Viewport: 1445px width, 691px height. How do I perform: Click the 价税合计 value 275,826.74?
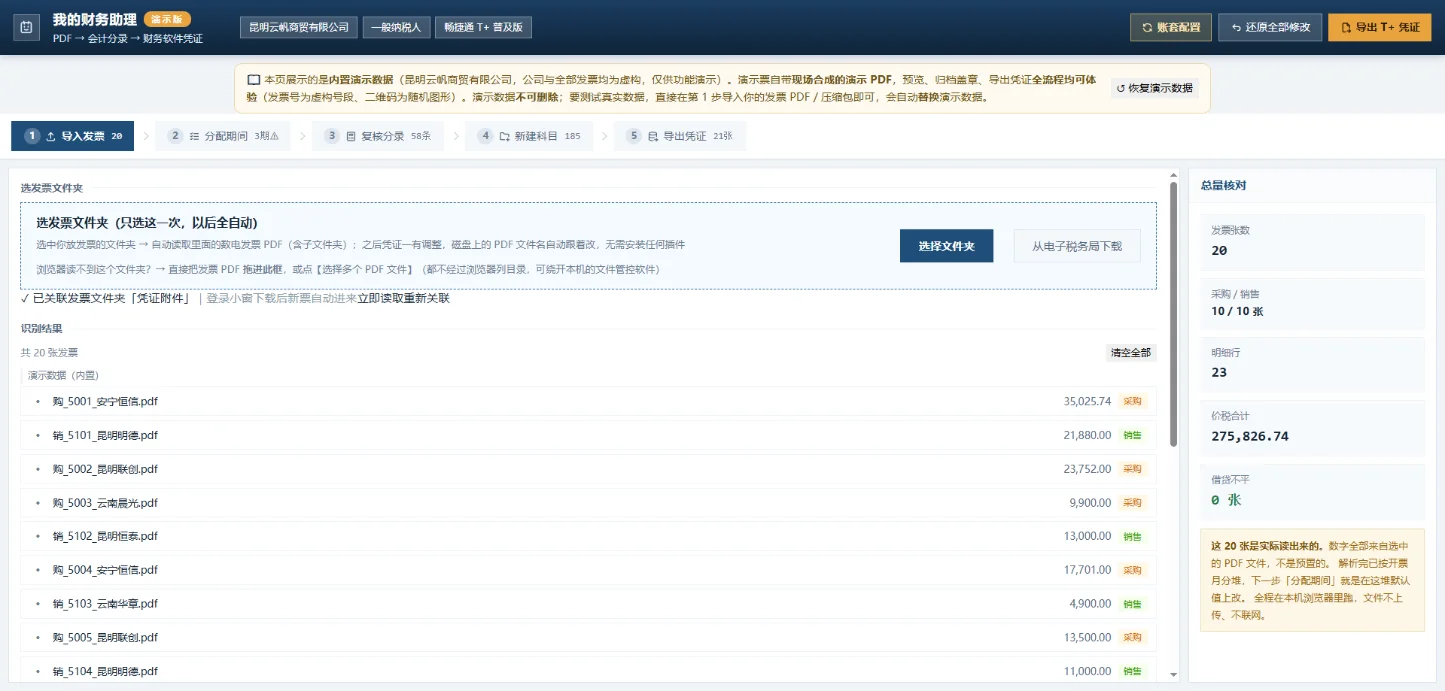coord(1250,436)
